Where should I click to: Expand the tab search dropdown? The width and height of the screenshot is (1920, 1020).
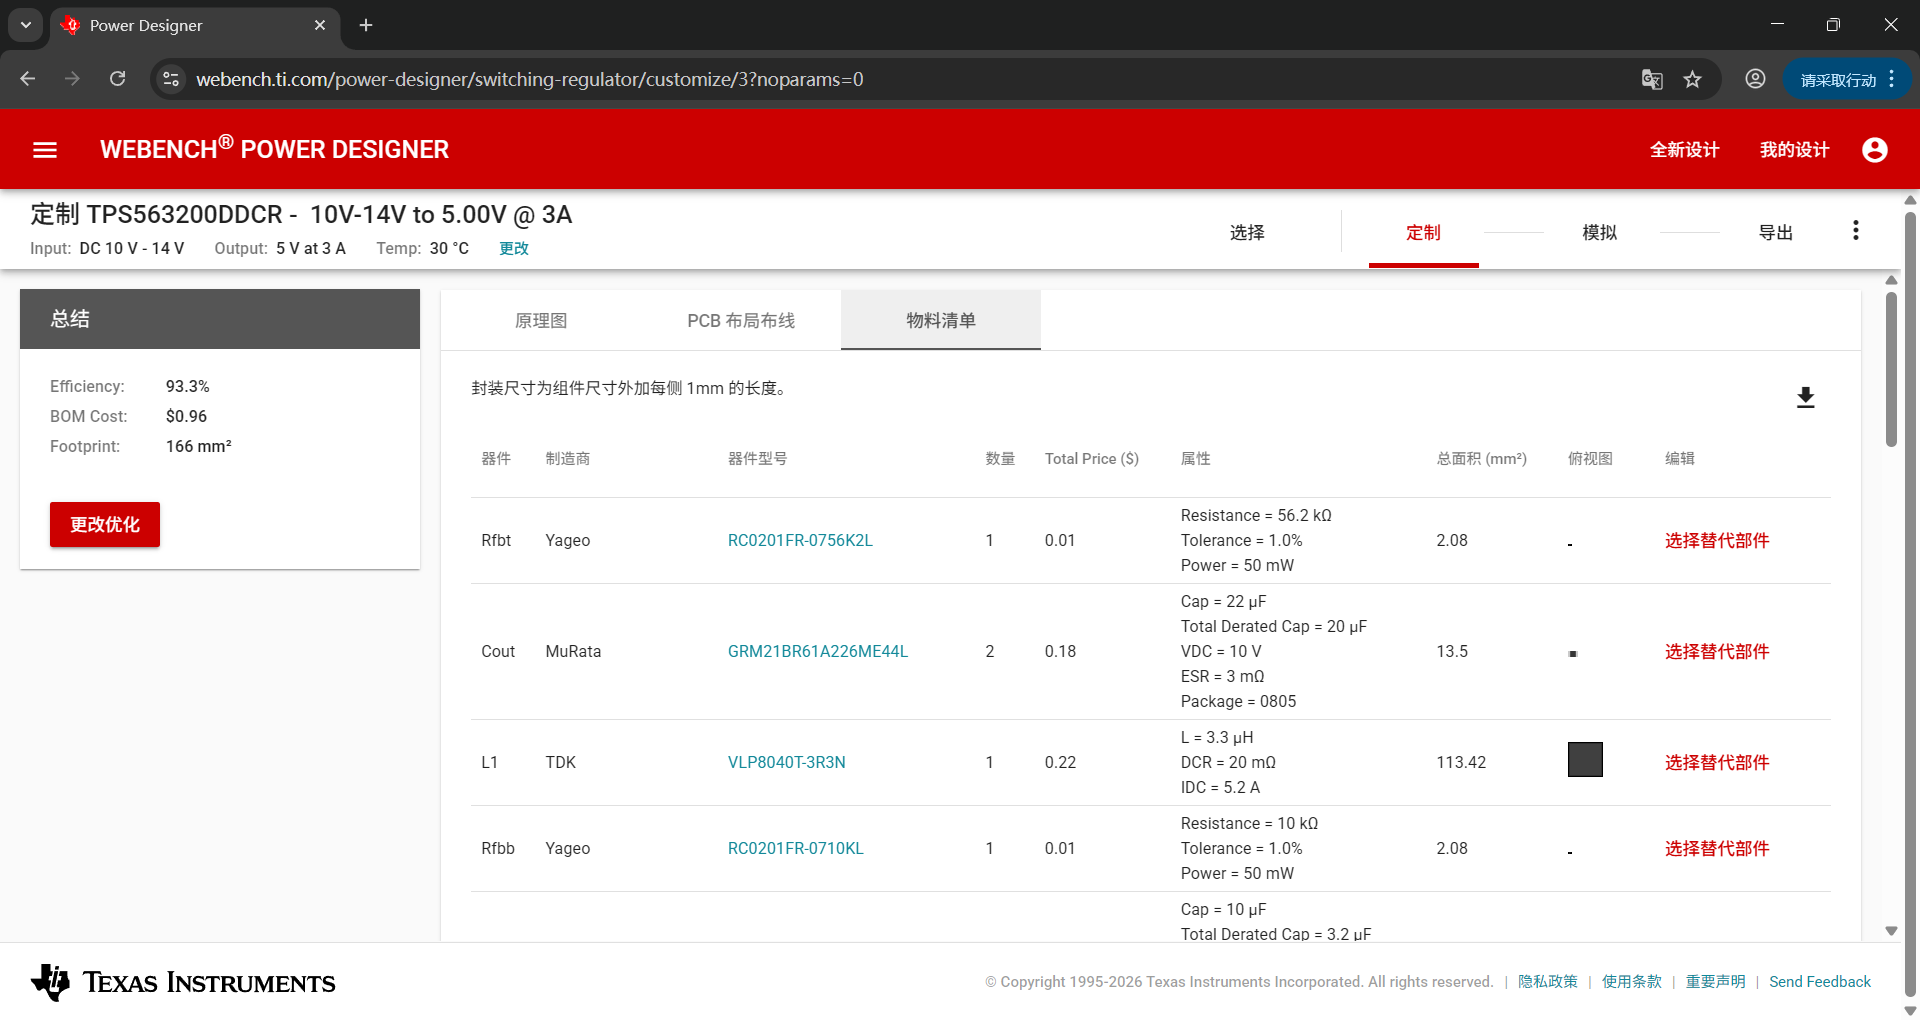pyautogui.click(x=26, y=25)
